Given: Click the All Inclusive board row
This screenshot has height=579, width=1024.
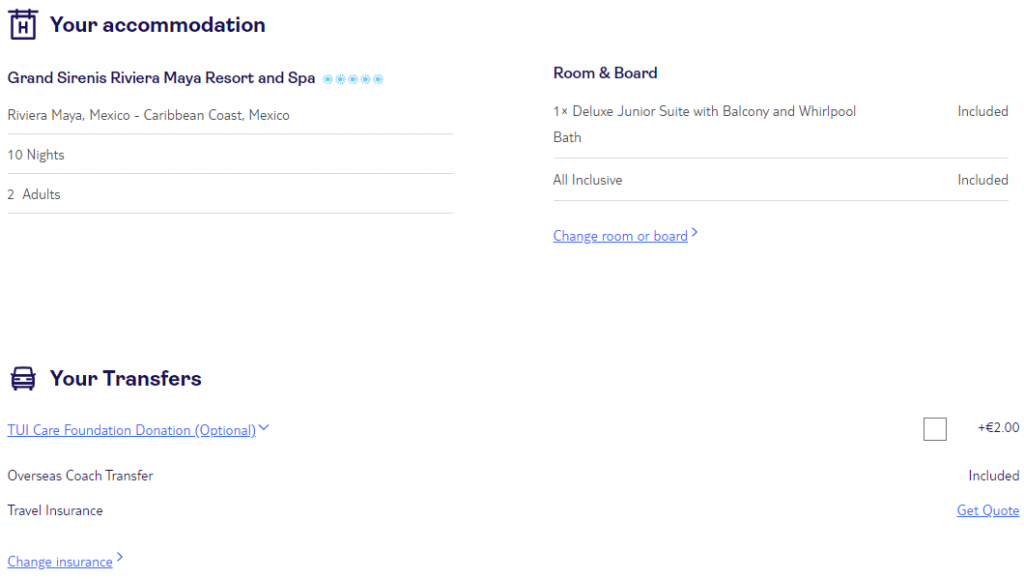Looking at the screenshot, I should pos(780,180).
